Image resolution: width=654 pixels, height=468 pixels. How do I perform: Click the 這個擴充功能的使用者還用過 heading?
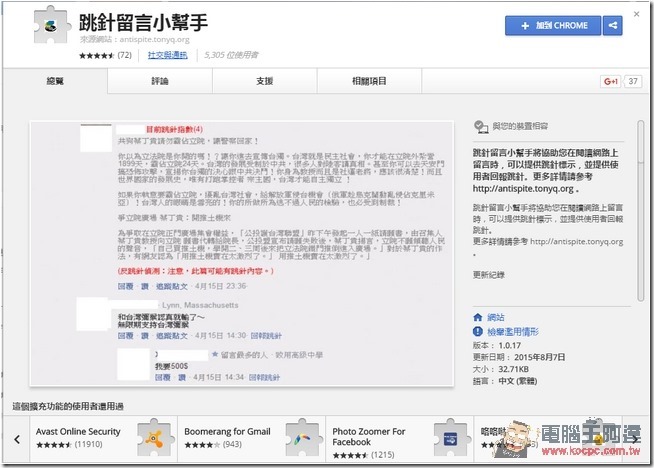68,406
